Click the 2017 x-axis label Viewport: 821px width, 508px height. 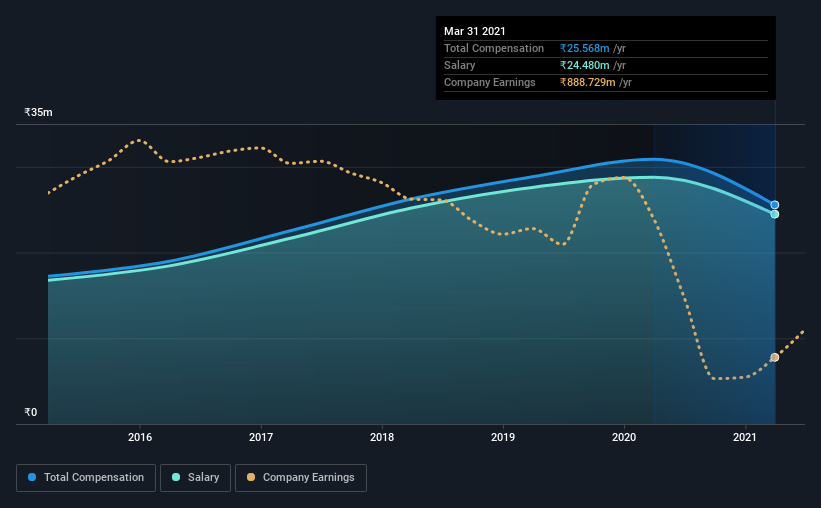(x=261, y=437)
